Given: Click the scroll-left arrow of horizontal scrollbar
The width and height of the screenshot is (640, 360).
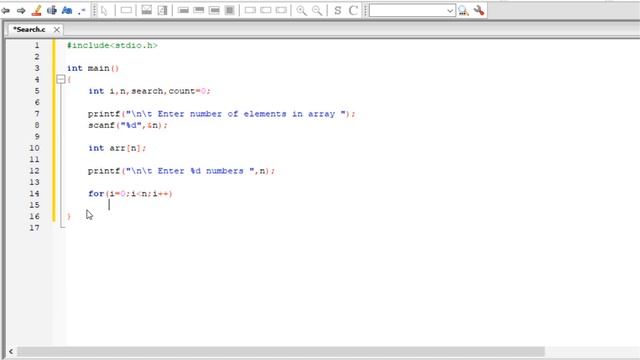Looking at the screenshot, I should [x=11, y=351].
